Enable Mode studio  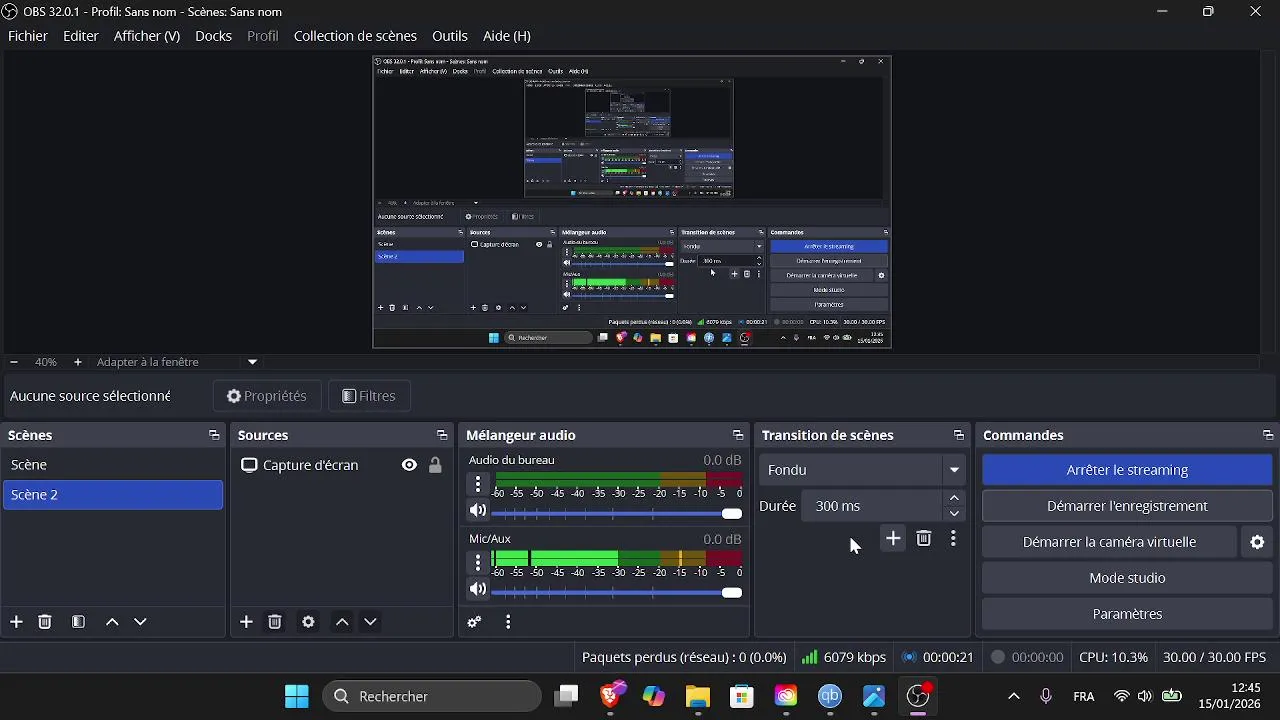(x=1127, y=578)
